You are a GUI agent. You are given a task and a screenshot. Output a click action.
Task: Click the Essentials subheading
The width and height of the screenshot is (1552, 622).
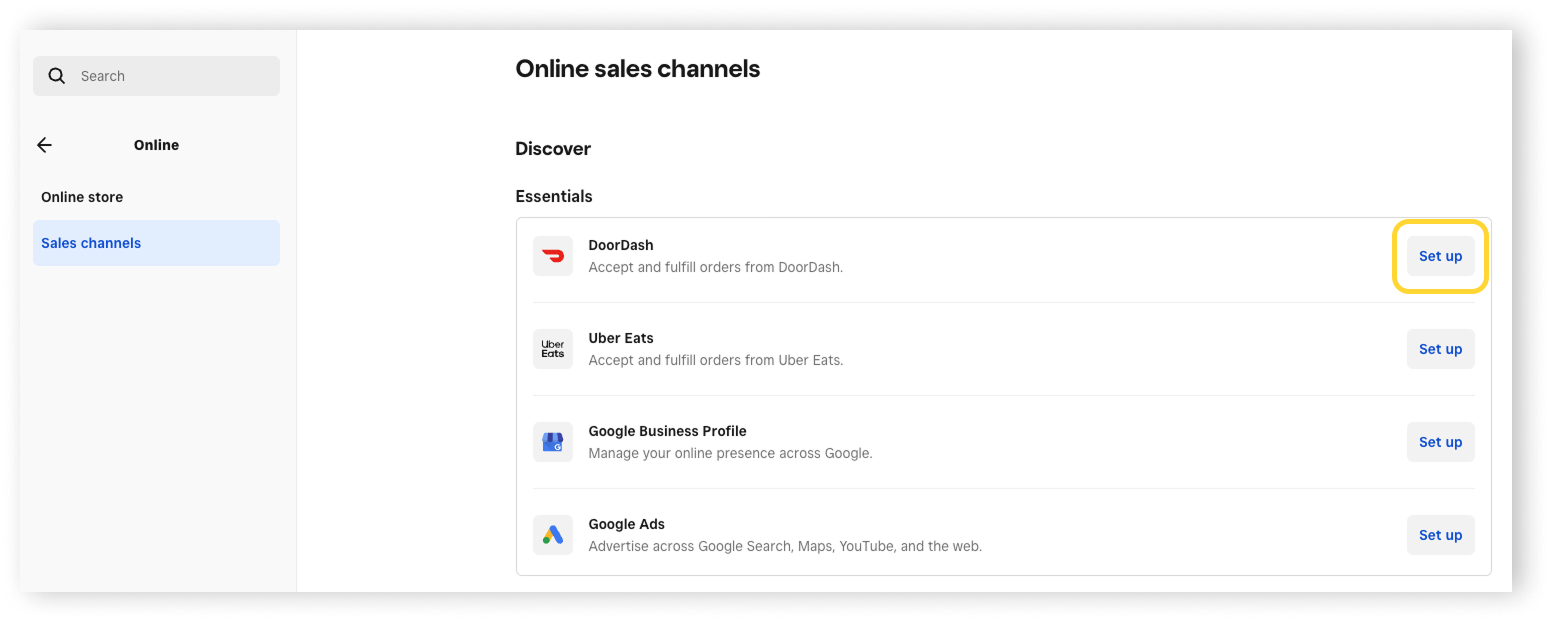tap(554, 197)
